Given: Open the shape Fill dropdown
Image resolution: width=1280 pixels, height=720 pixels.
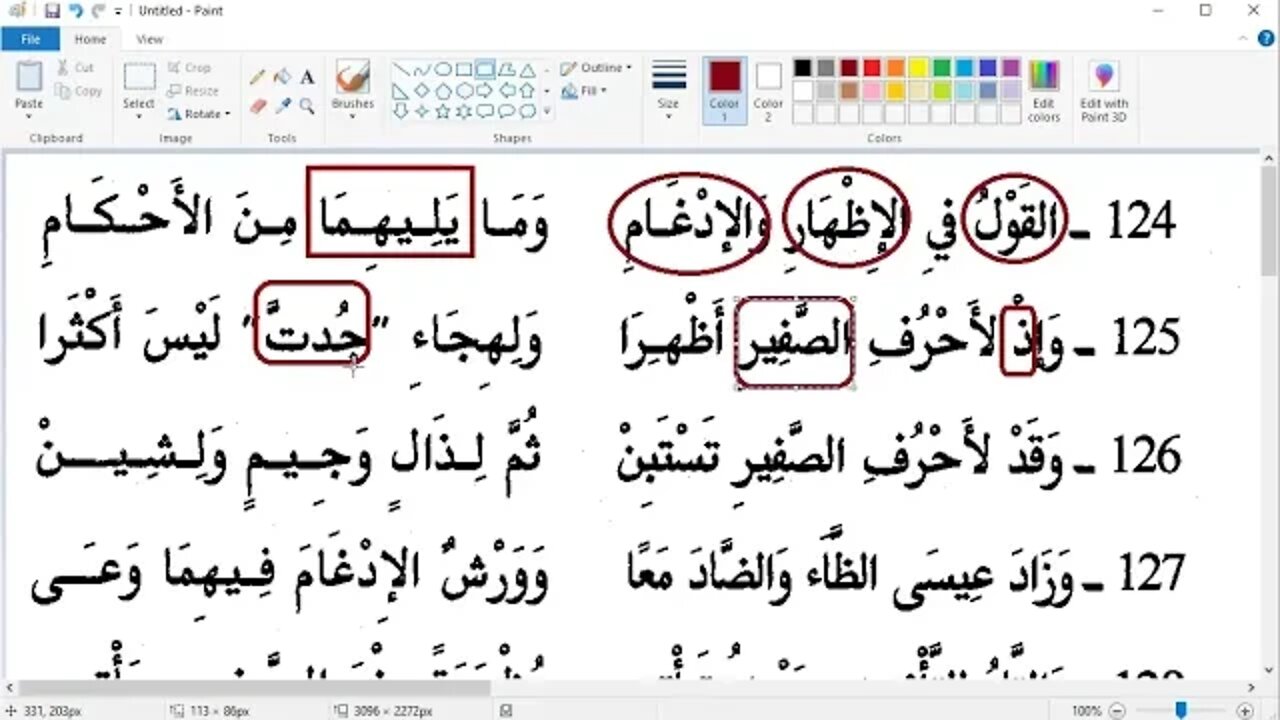Looking at the screenshot, I should pos(585,91).
